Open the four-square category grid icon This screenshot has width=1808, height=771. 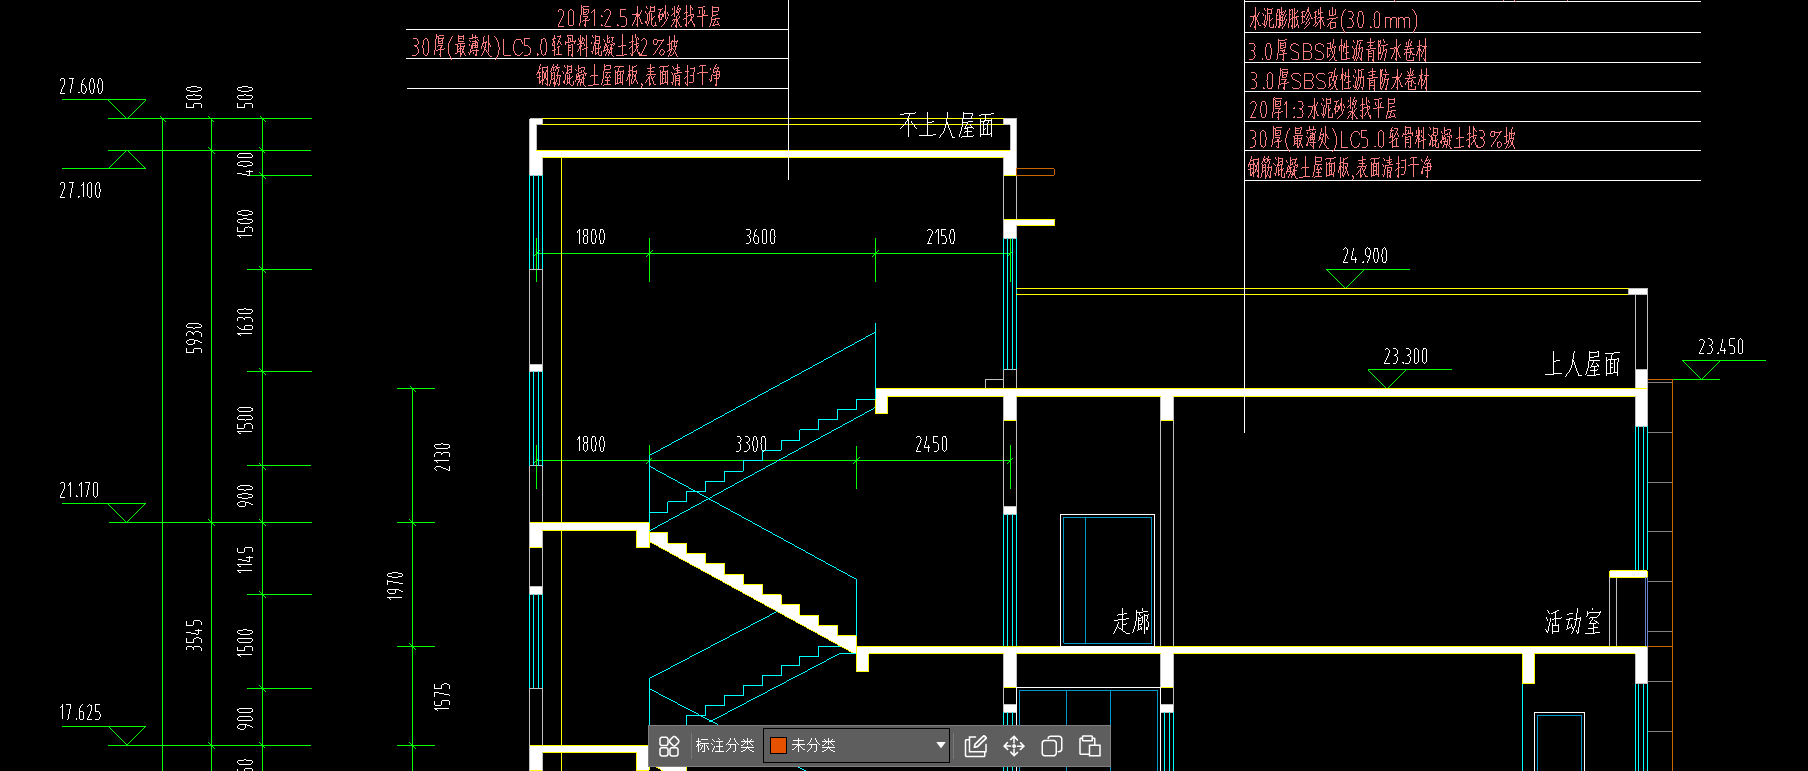[x=669, y=746]
